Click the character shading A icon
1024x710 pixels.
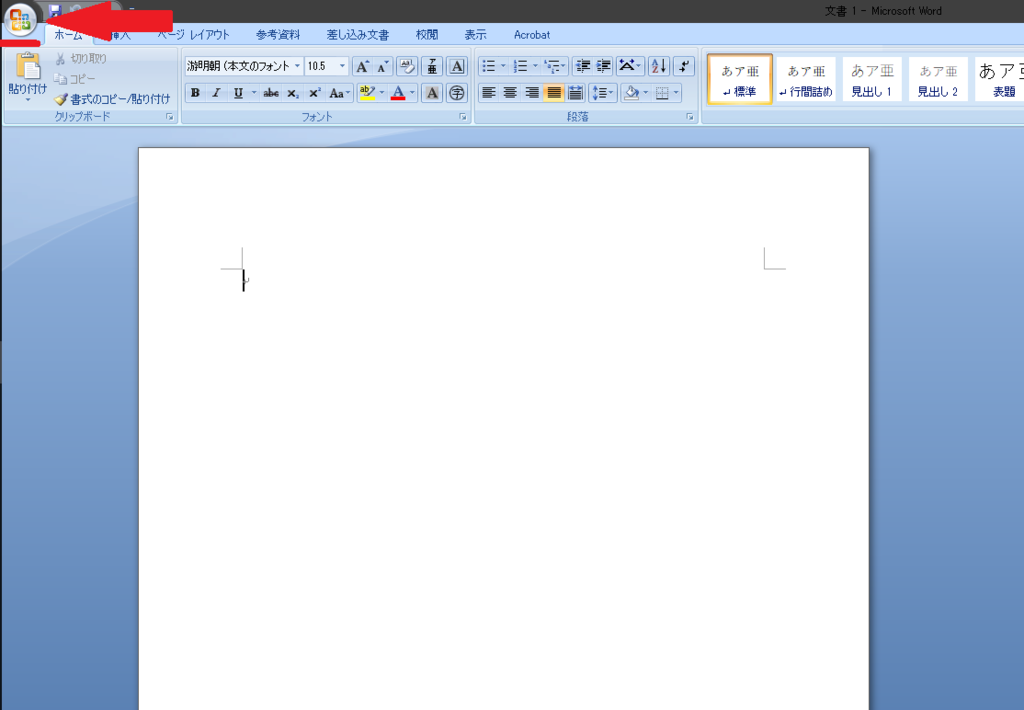pyautogui.click(x=432, y=93)
